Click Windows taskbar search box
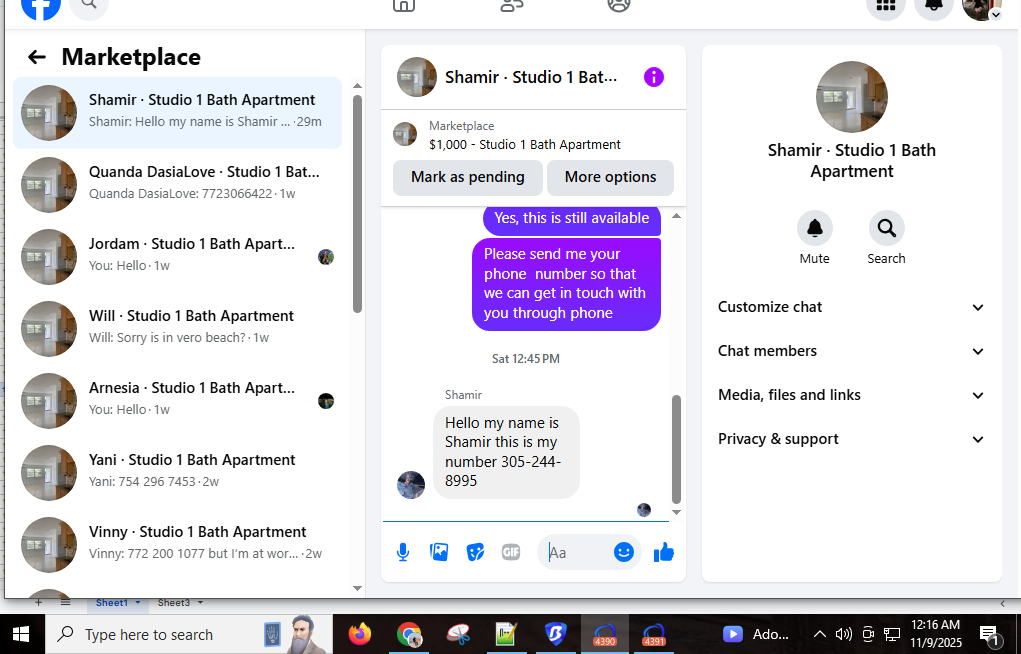The height and width of the screenshot is (654, 1021). [189, 634]
